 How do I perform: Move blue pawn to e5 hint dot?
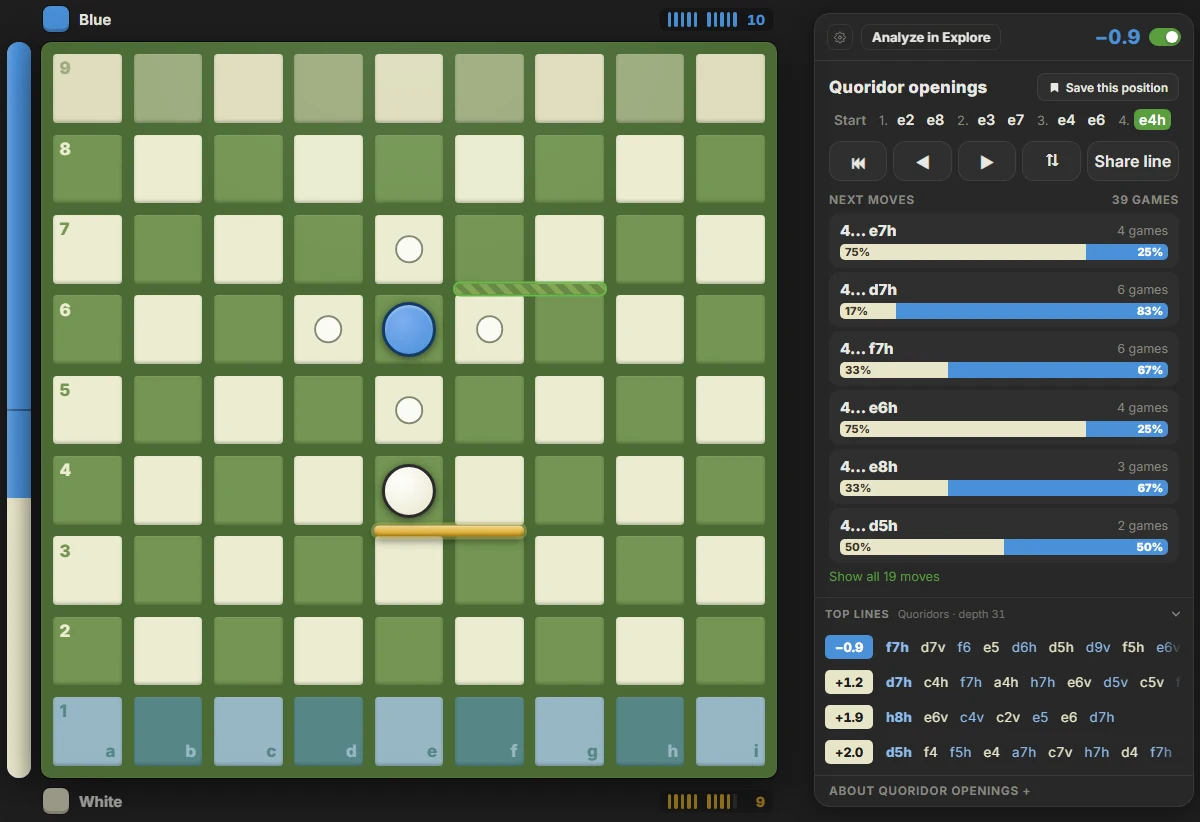(409, 410)
